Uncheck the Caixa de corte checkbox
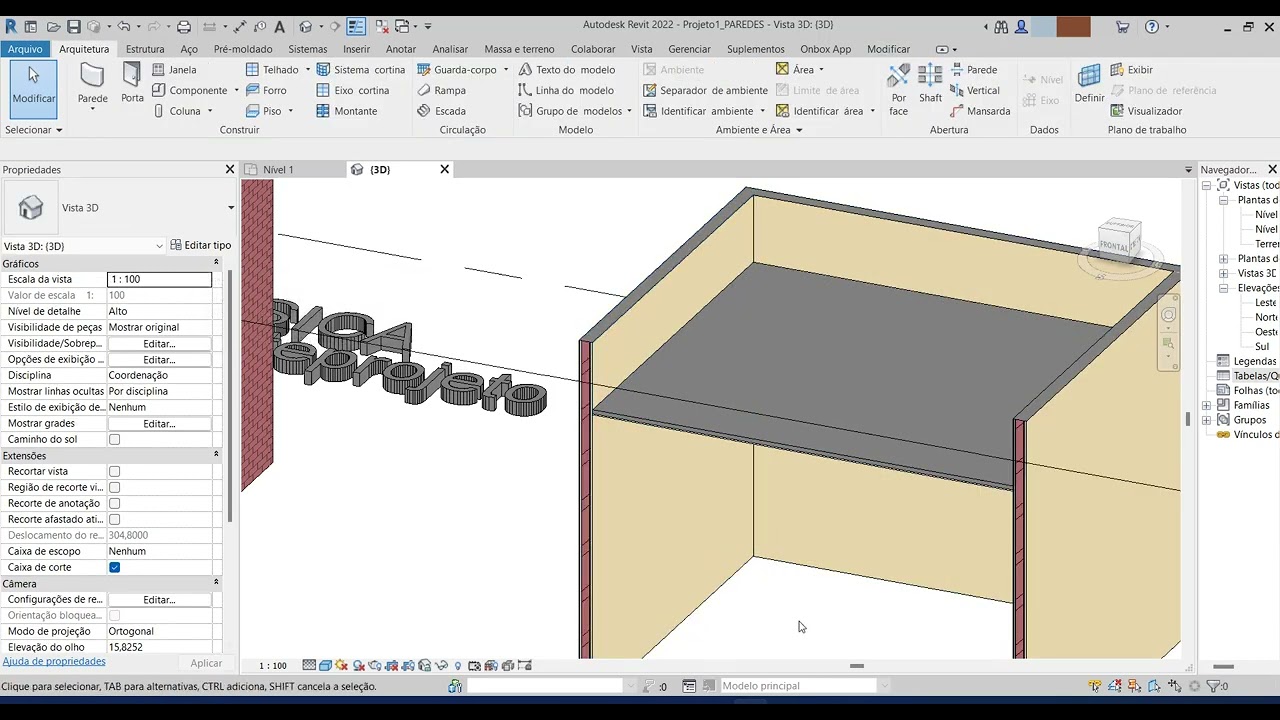The width and height of the screenshot is (1280, 720). (x=114, y=567)
